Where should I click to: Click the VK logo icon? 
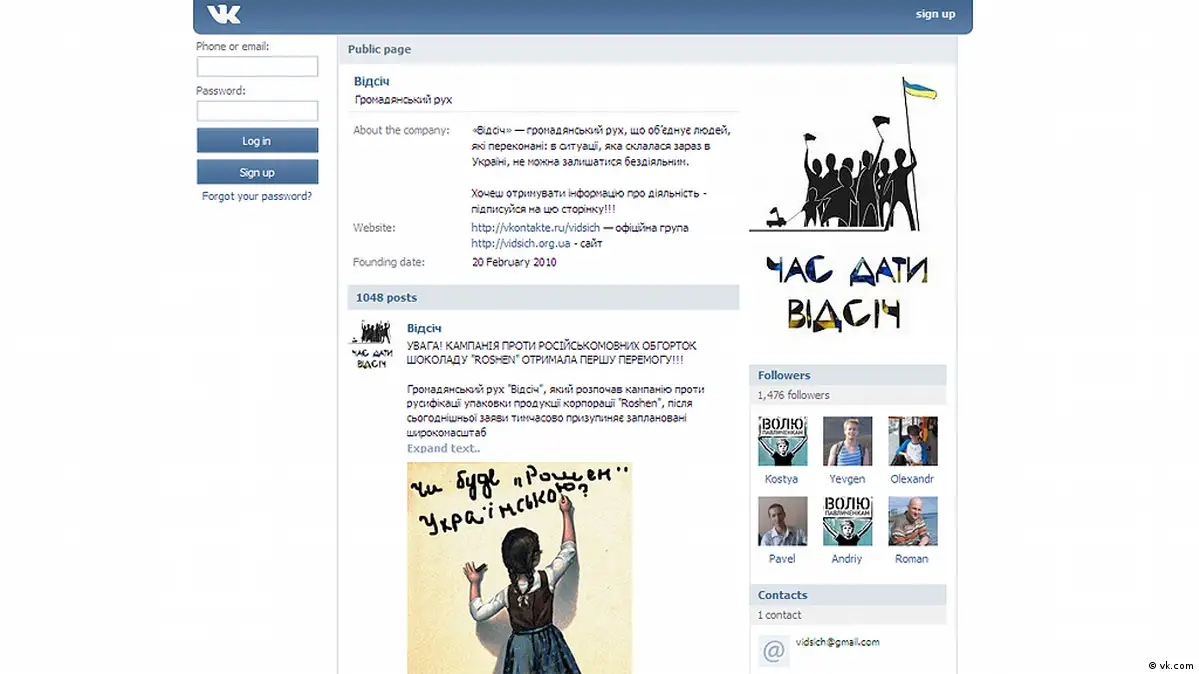pyautogui.click(x=223, y=14)
